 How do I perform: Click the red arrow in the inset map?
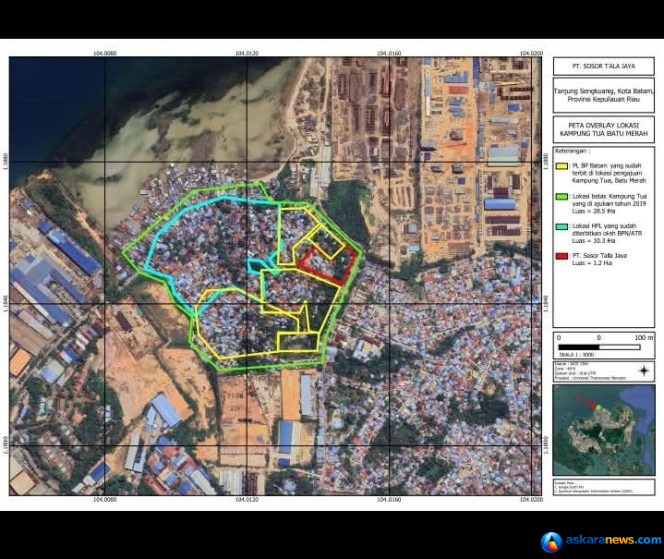[586, 401]
